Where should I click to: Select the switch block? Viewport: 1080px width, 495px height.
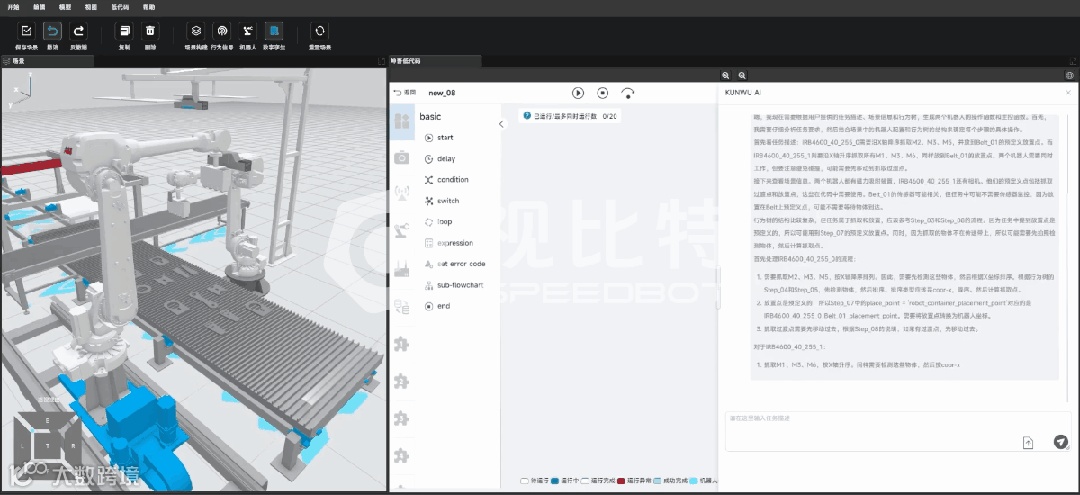(442, 201)
